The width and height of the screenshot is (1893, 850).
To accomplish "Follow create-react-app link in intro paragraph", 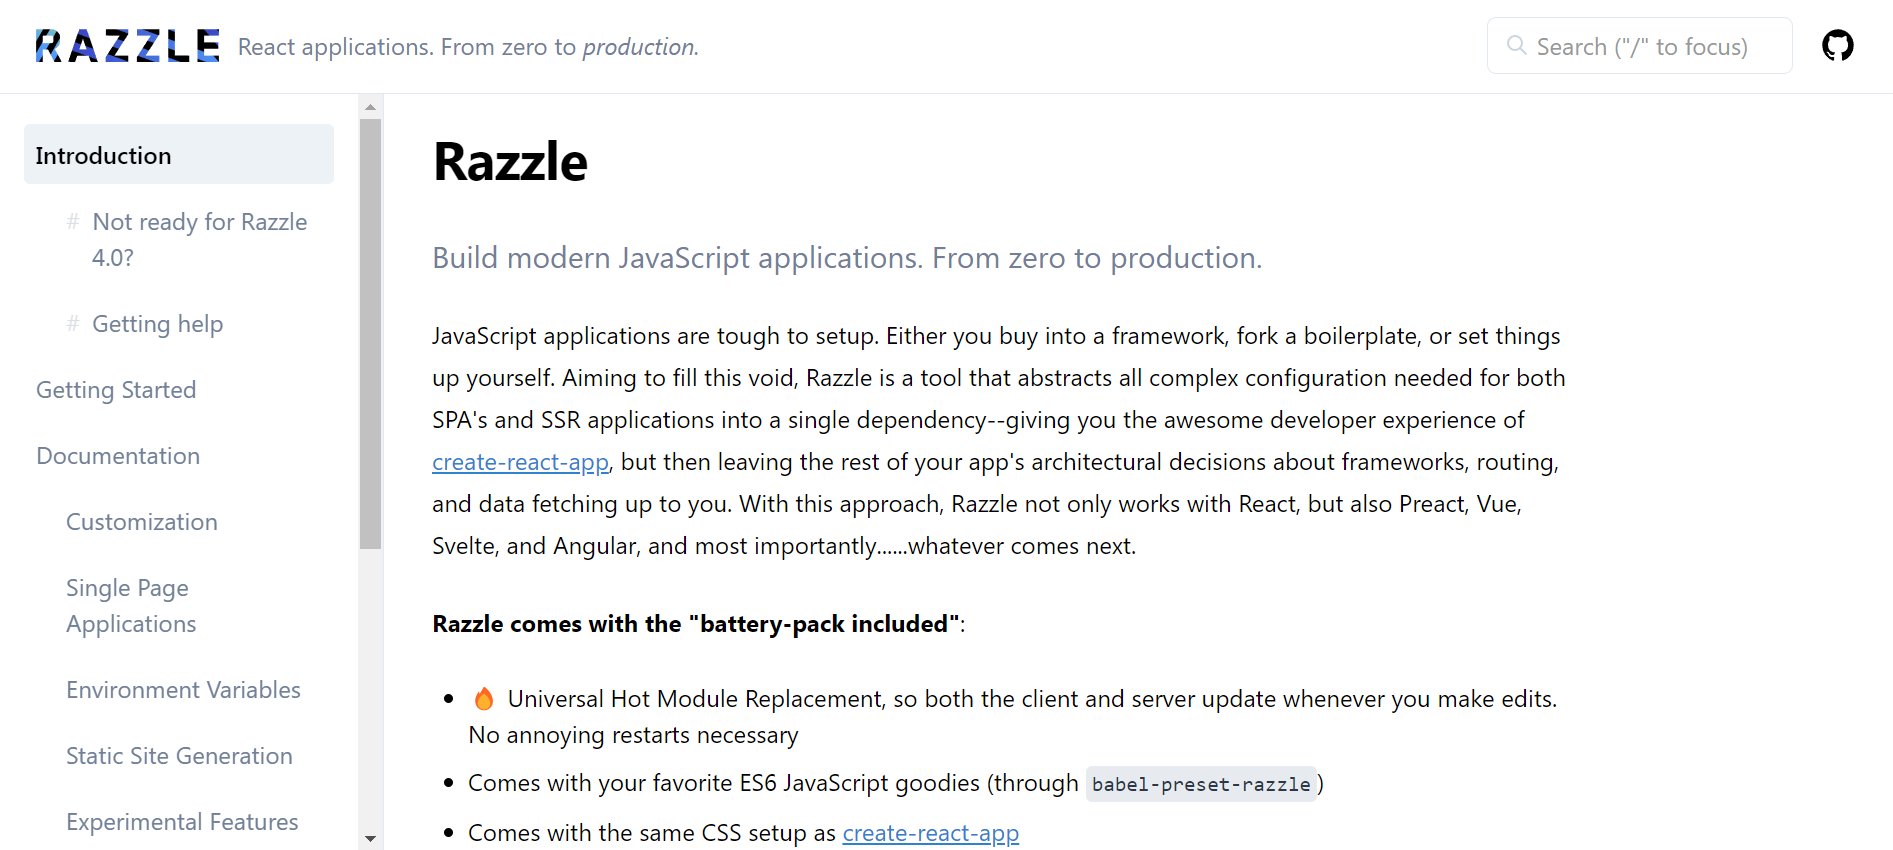I will pyautogui.click(x=520, y=462).
